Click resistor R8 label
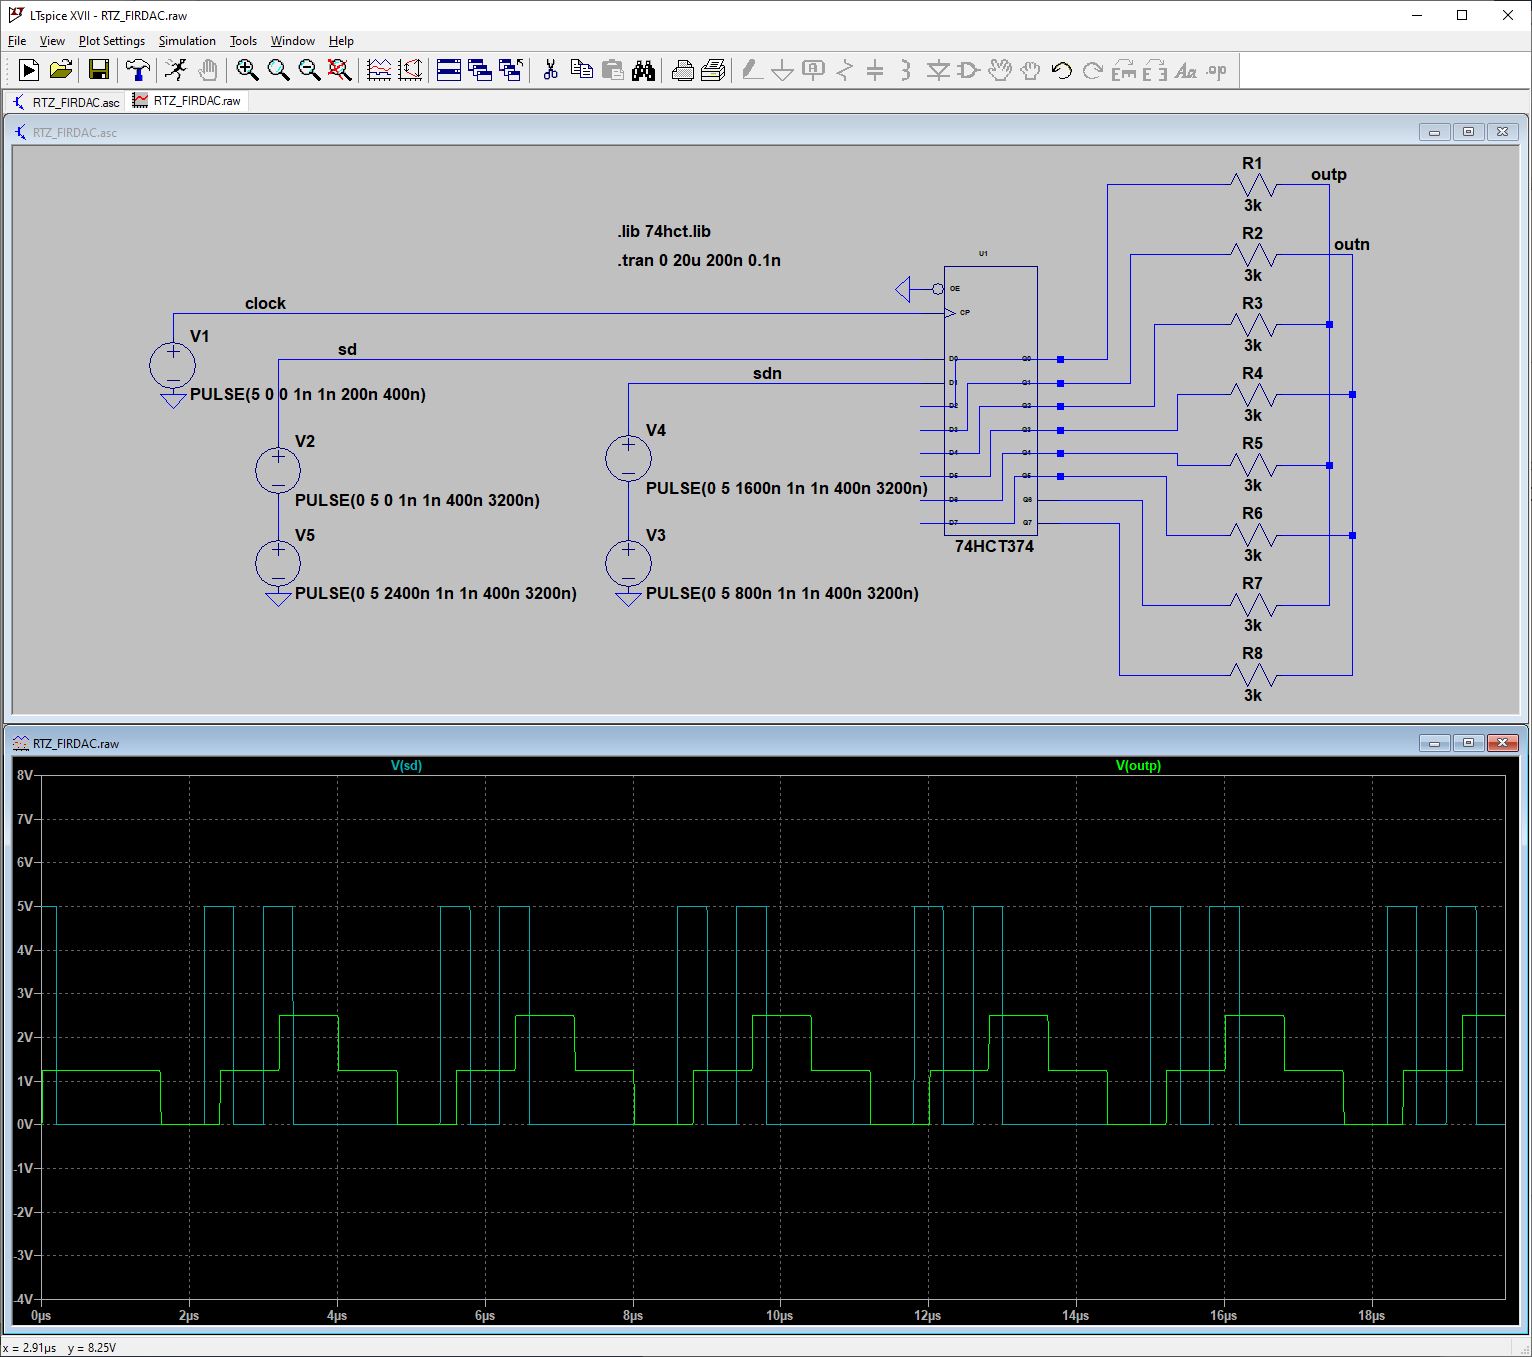 [x=1252, y=654]
